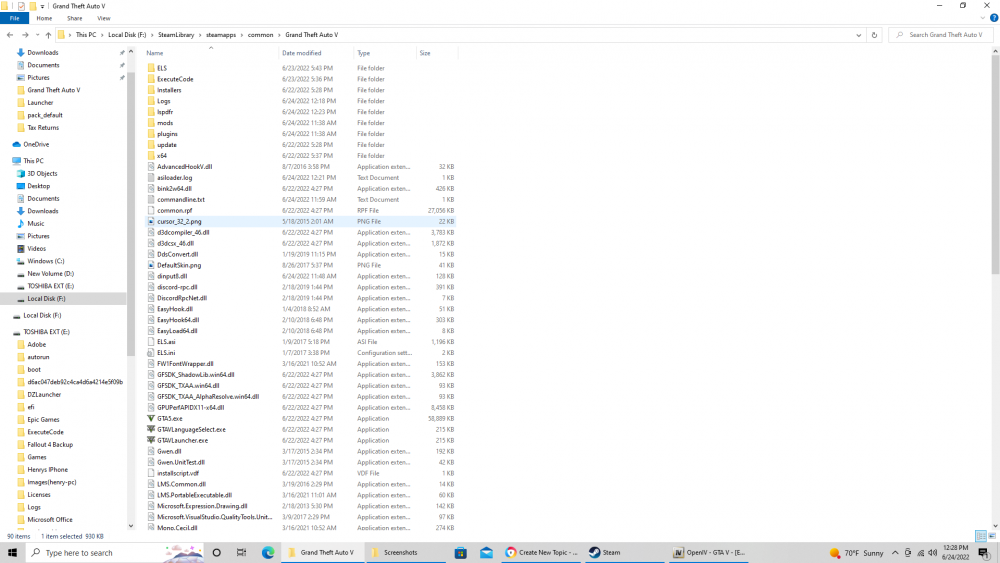The height and width of the screenshot is (563, 1000).
Task: Open the address bar history dropdown
Action: coord(858,35)
